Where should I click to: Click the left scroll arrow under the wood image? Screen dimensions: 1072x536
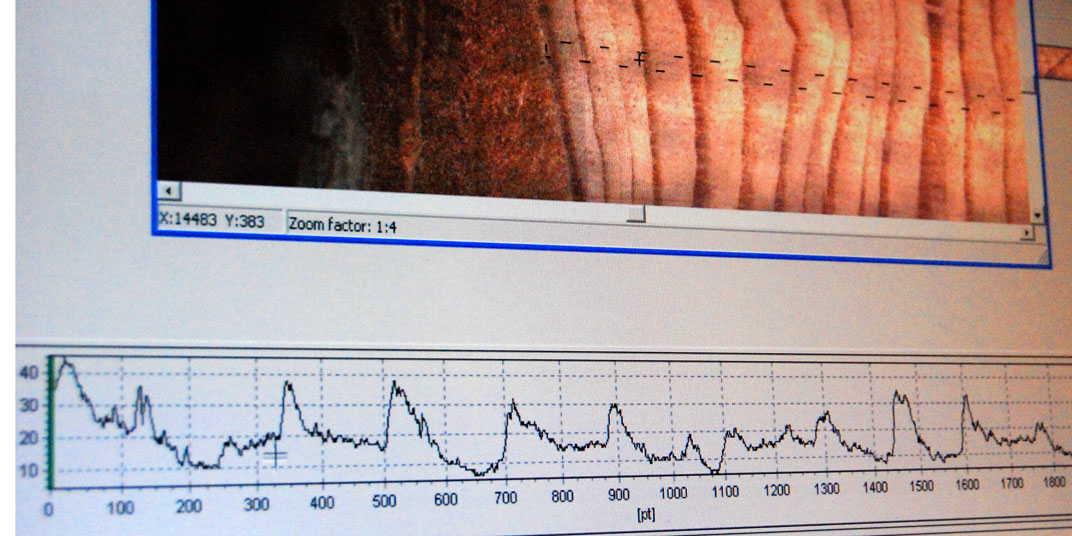pyautogui.click(x=170, y=191)
